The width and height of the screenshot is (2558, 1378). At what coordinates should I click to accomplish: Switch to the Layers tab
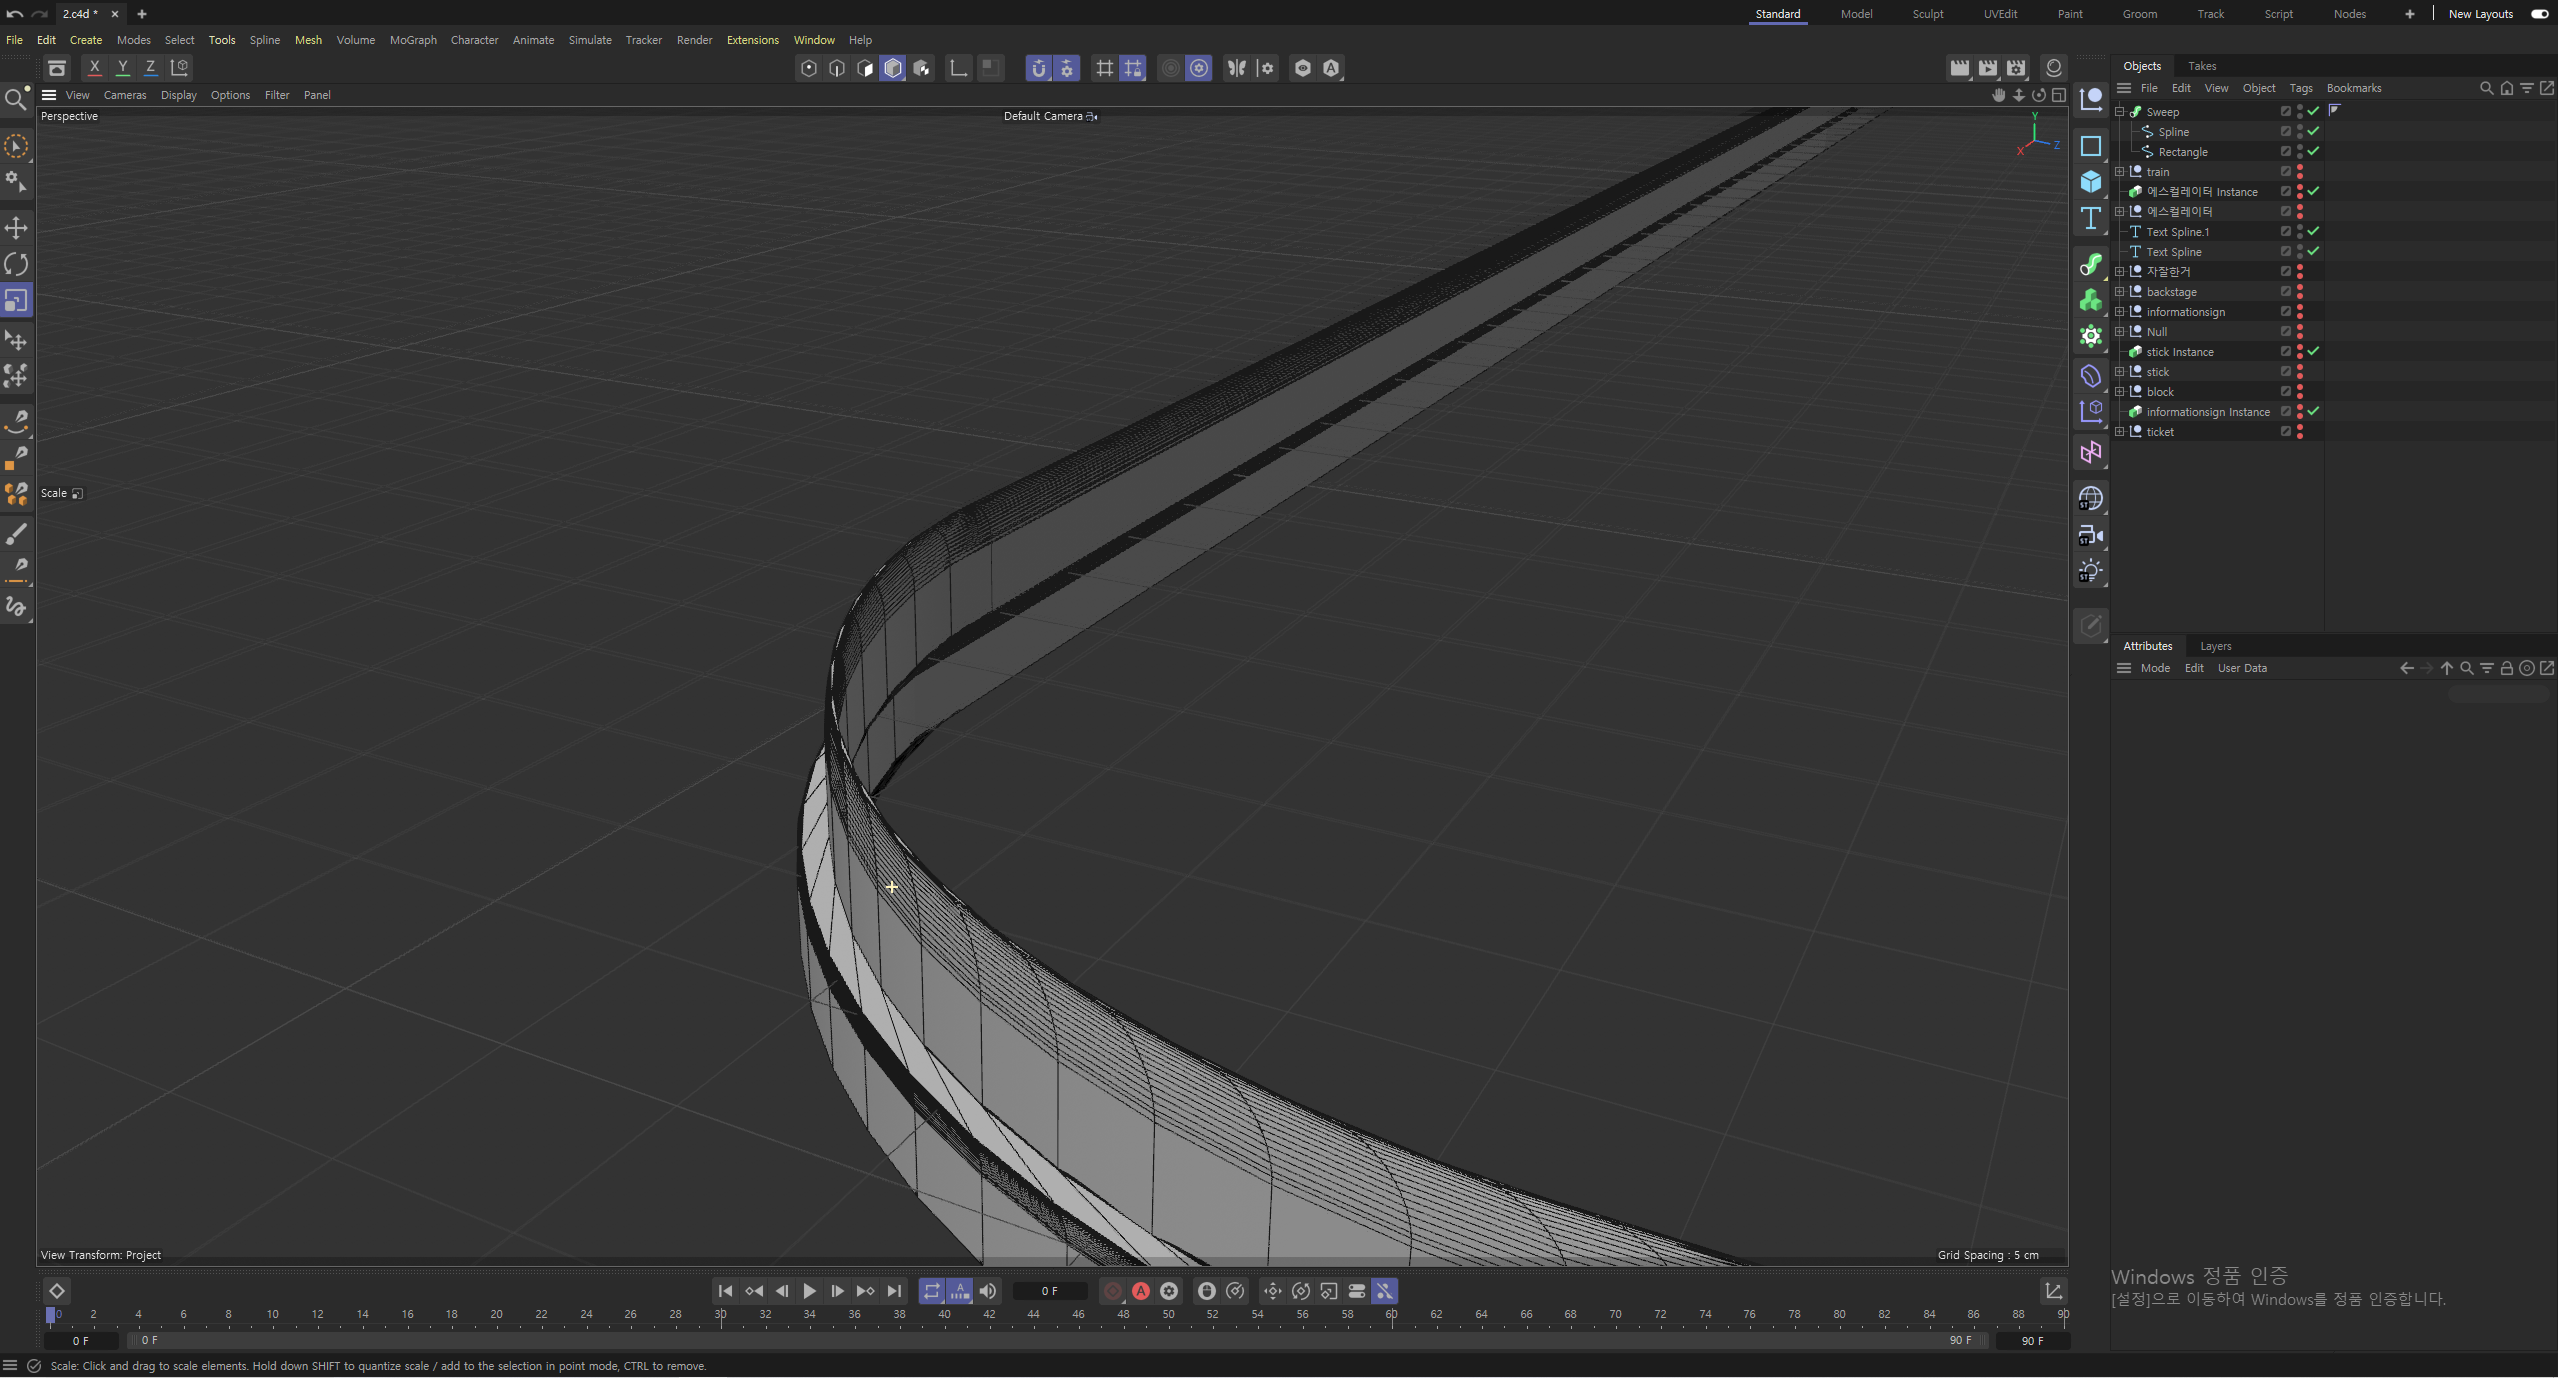click(x=2215, y=646)
